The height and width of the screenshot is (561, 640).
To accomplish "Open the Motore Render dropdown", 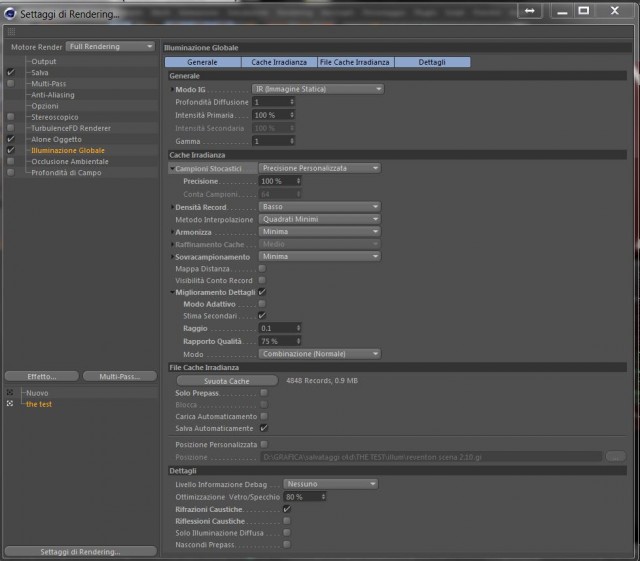I will [x=110, y=47].
